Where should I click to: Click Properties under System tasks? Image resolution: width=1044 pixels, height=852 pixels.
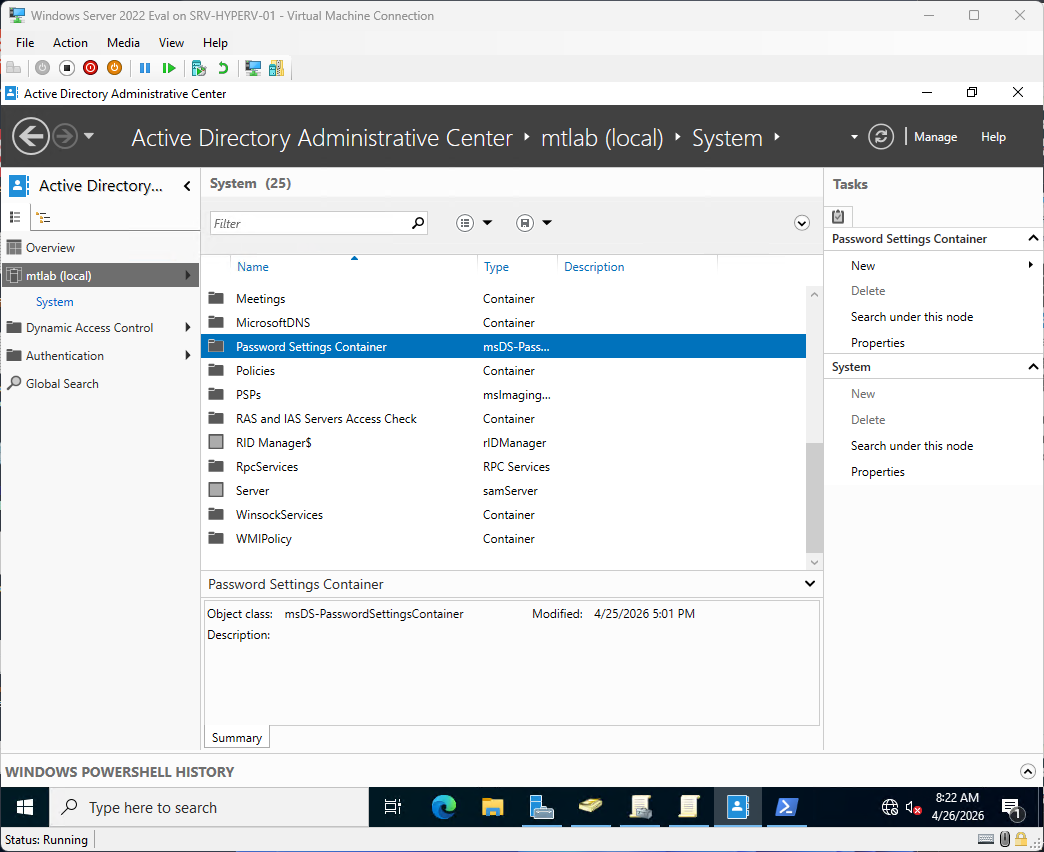coord(878,472)
